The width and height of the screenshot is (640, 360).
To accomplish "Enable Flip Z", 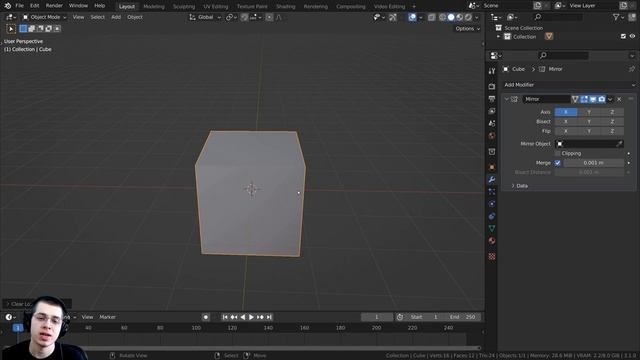I will 612,131.
